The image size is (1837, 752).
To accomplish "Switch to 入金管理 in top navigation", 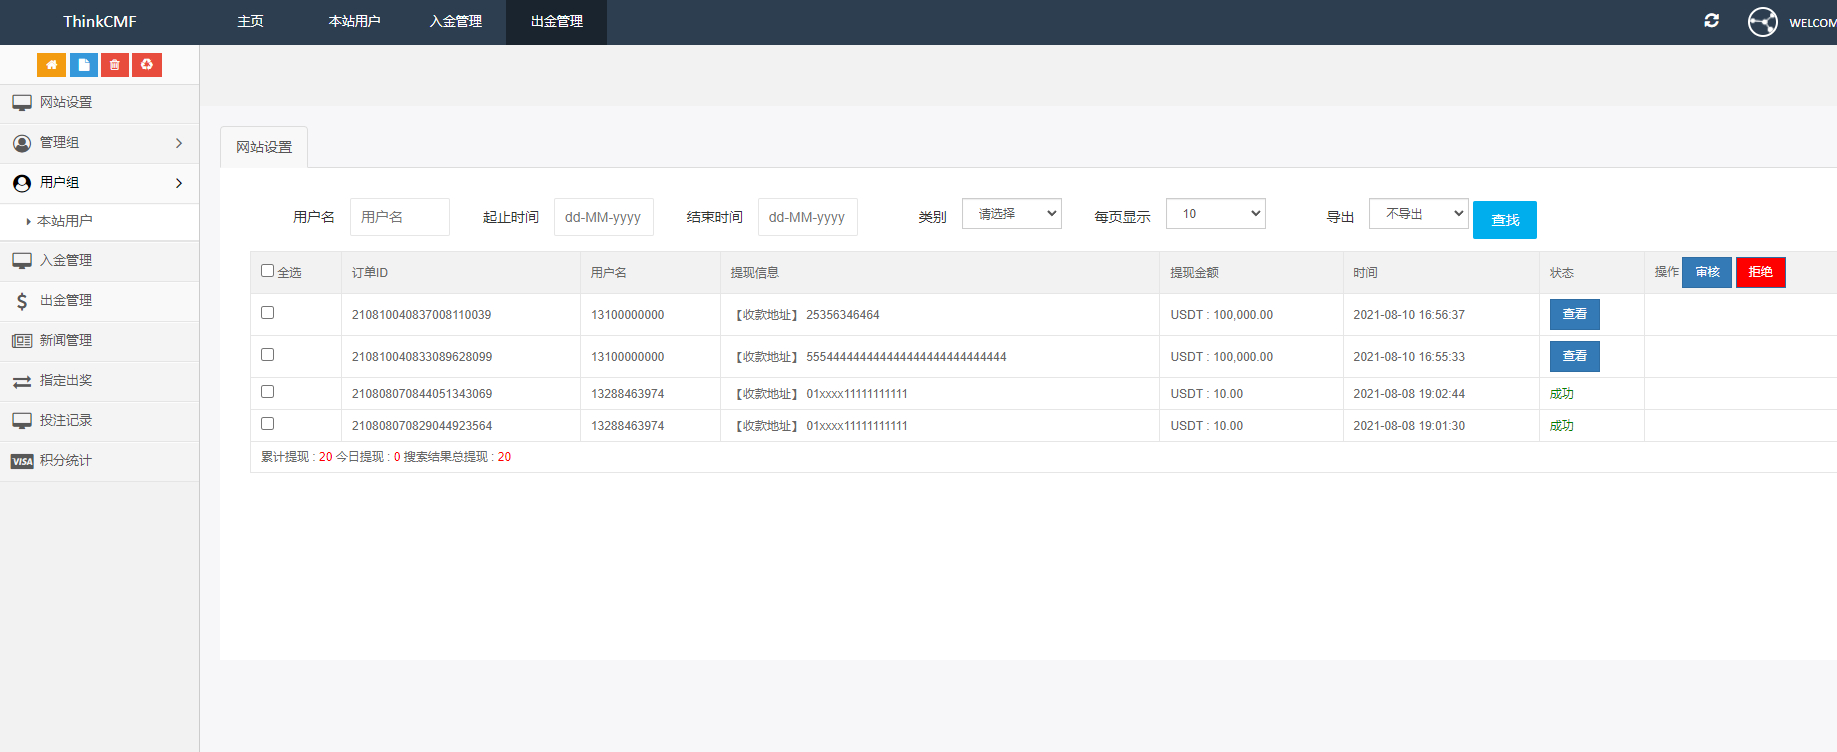I will pyautogui.click(x=455, y=22).
